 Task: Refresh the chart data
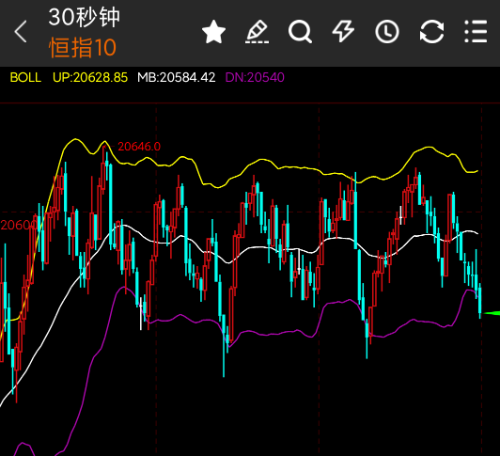tap(432, 32)
